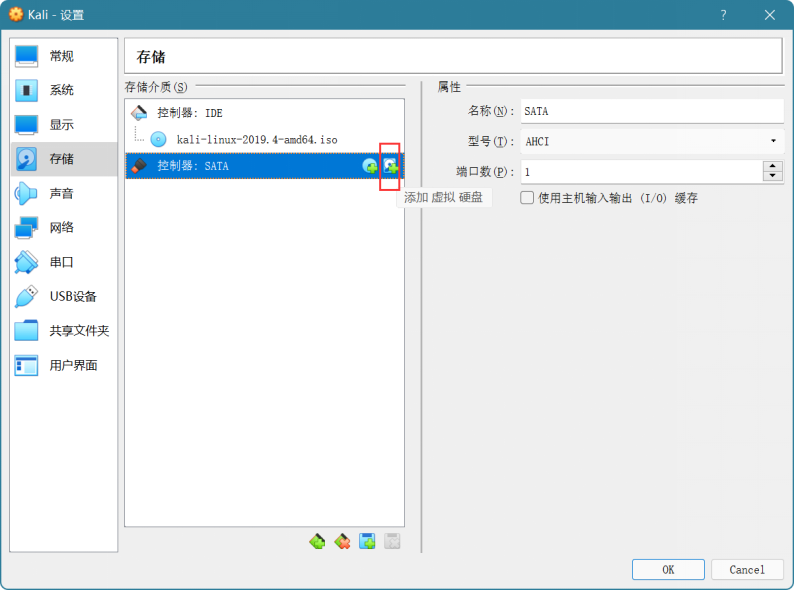The image size is (794, 590).
Task: Click the 共享文件夹 folder icon
Action: pyautogui.click(x=26, y=331)
